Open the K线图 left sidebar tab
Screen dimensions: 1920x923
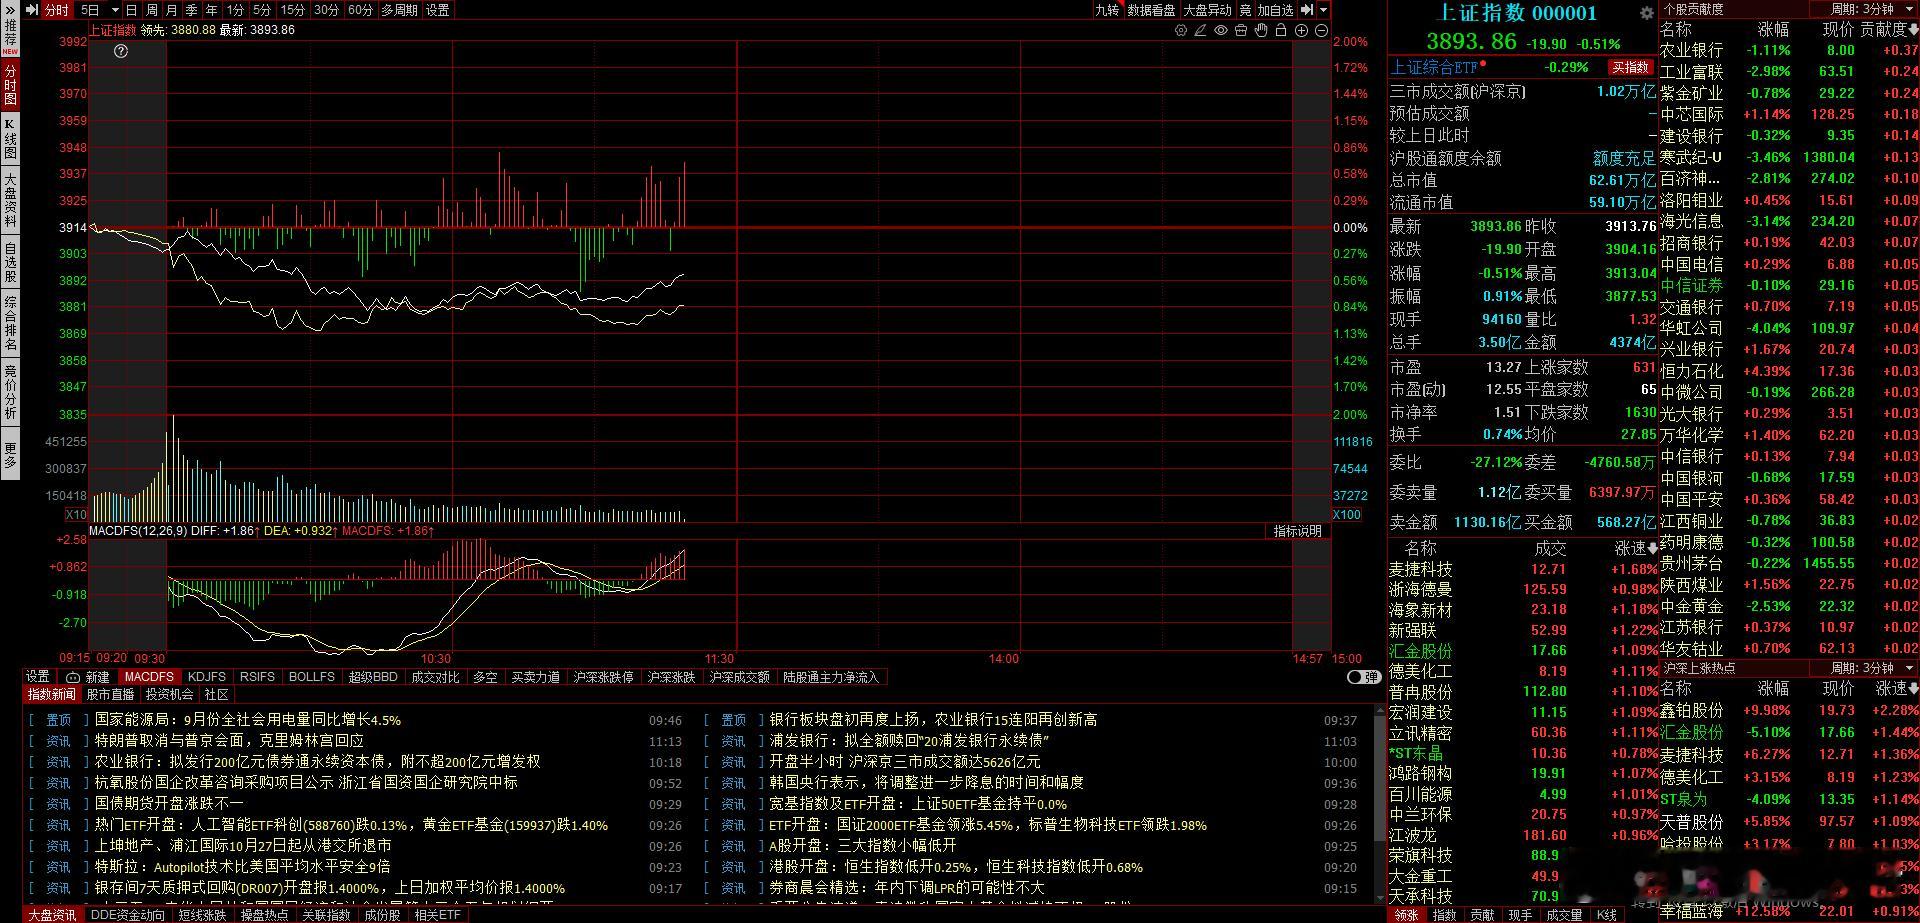(11, 138)
